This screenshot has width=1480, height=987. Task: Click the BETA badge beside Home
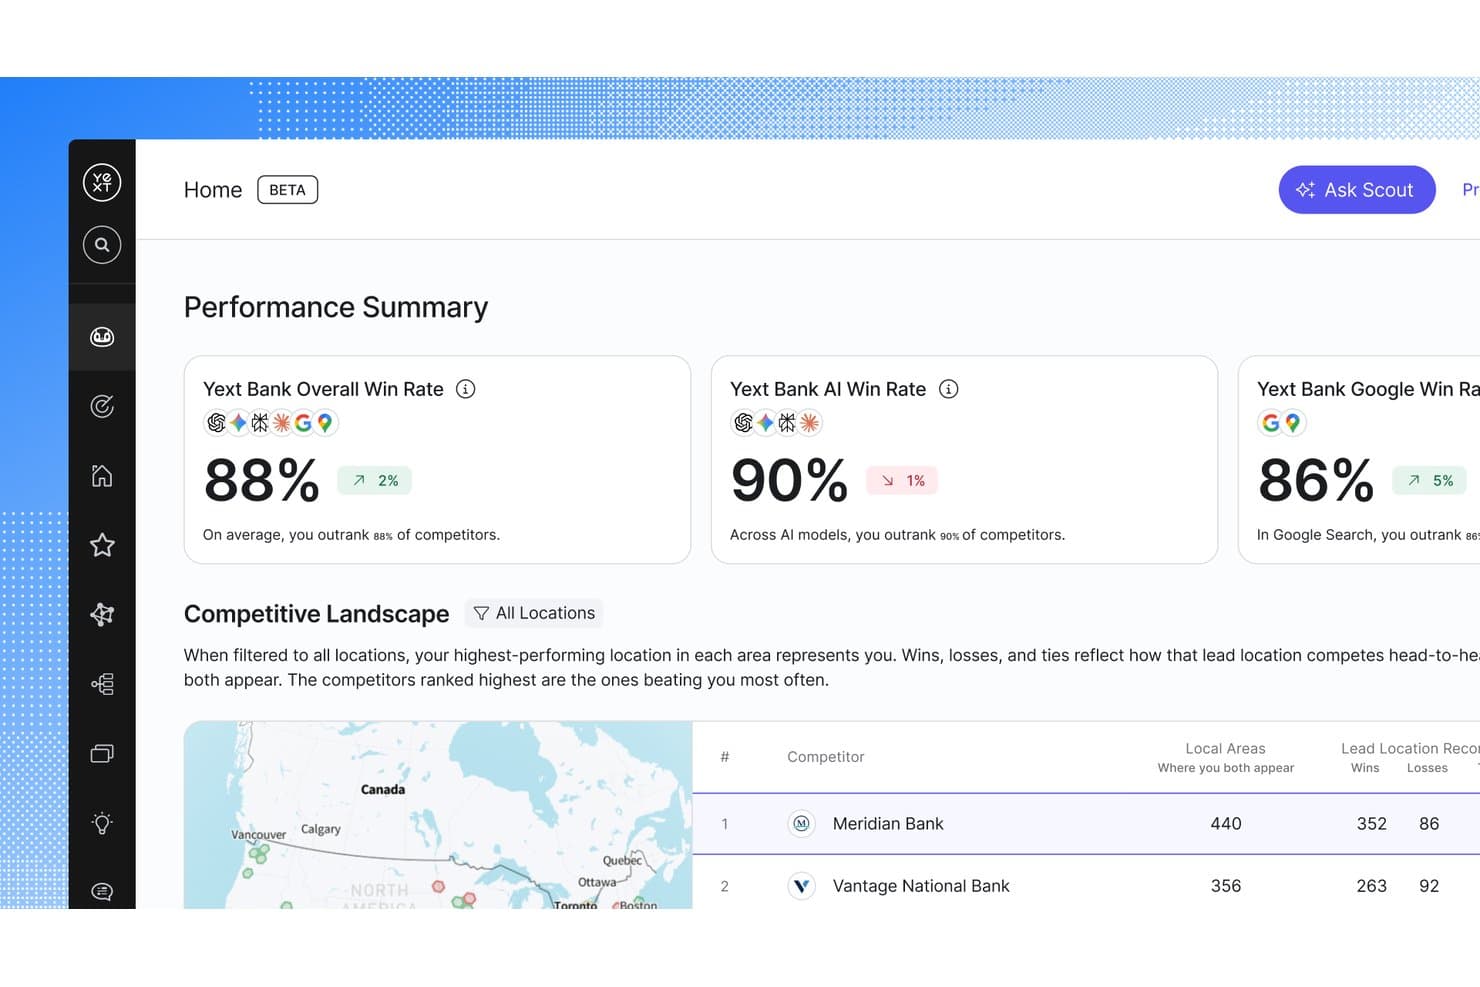point(288,190)
